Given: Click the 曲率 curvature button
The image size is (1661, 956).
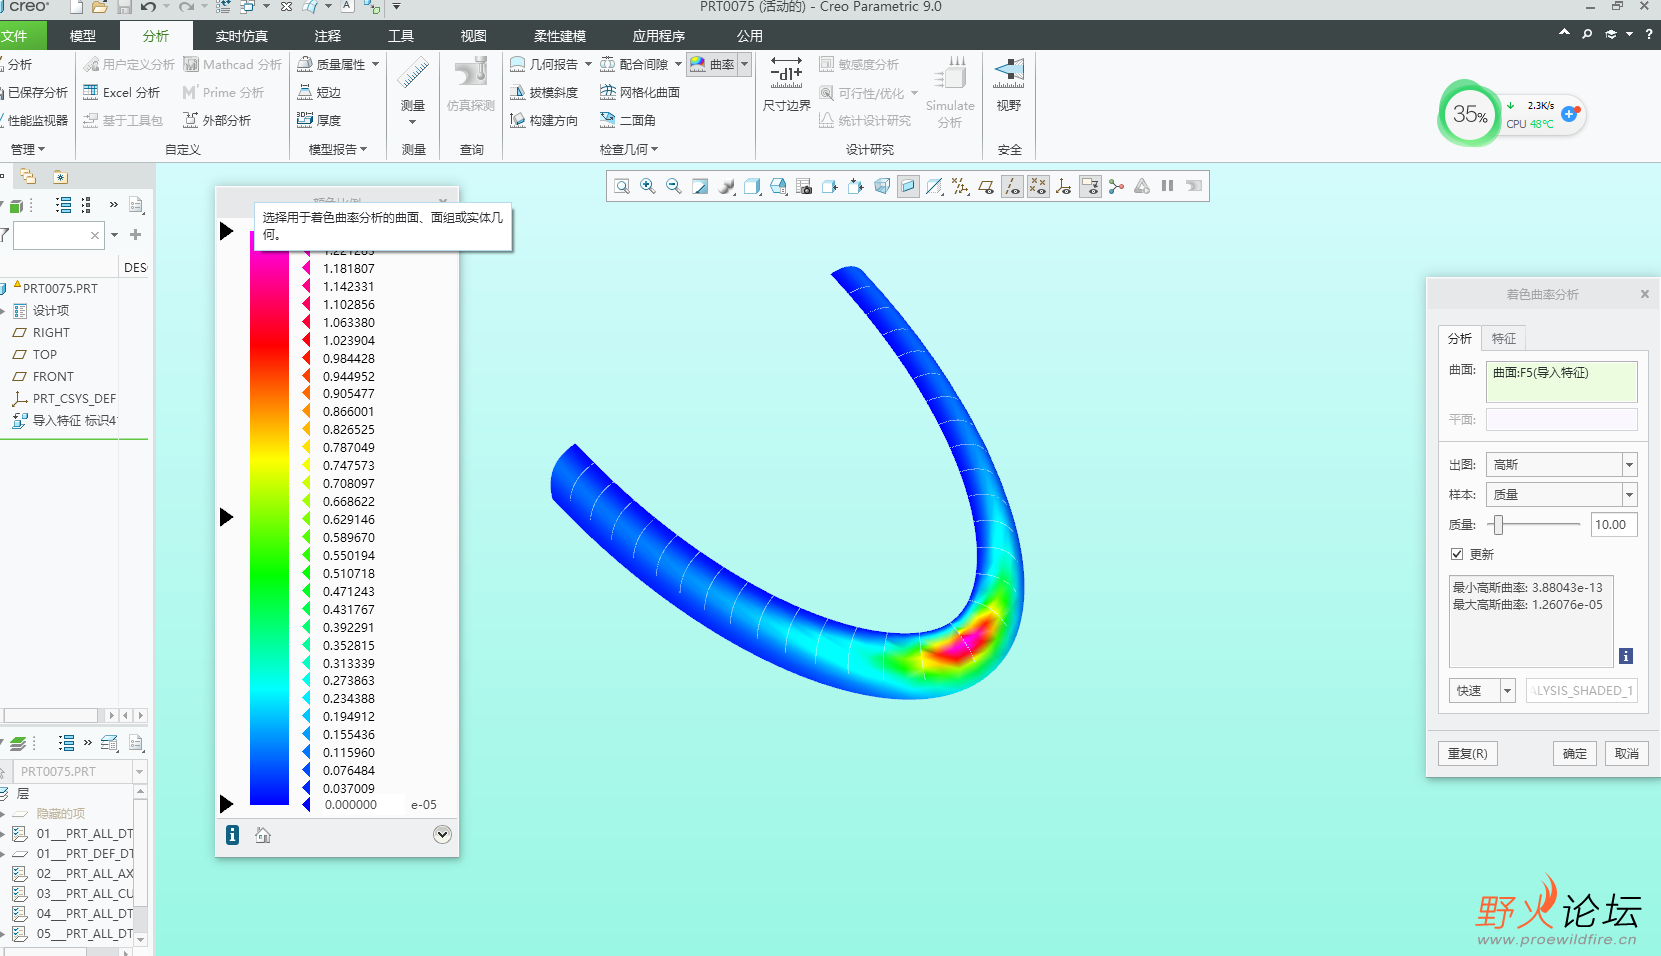Looking at the screenshot, I should 712,64.
